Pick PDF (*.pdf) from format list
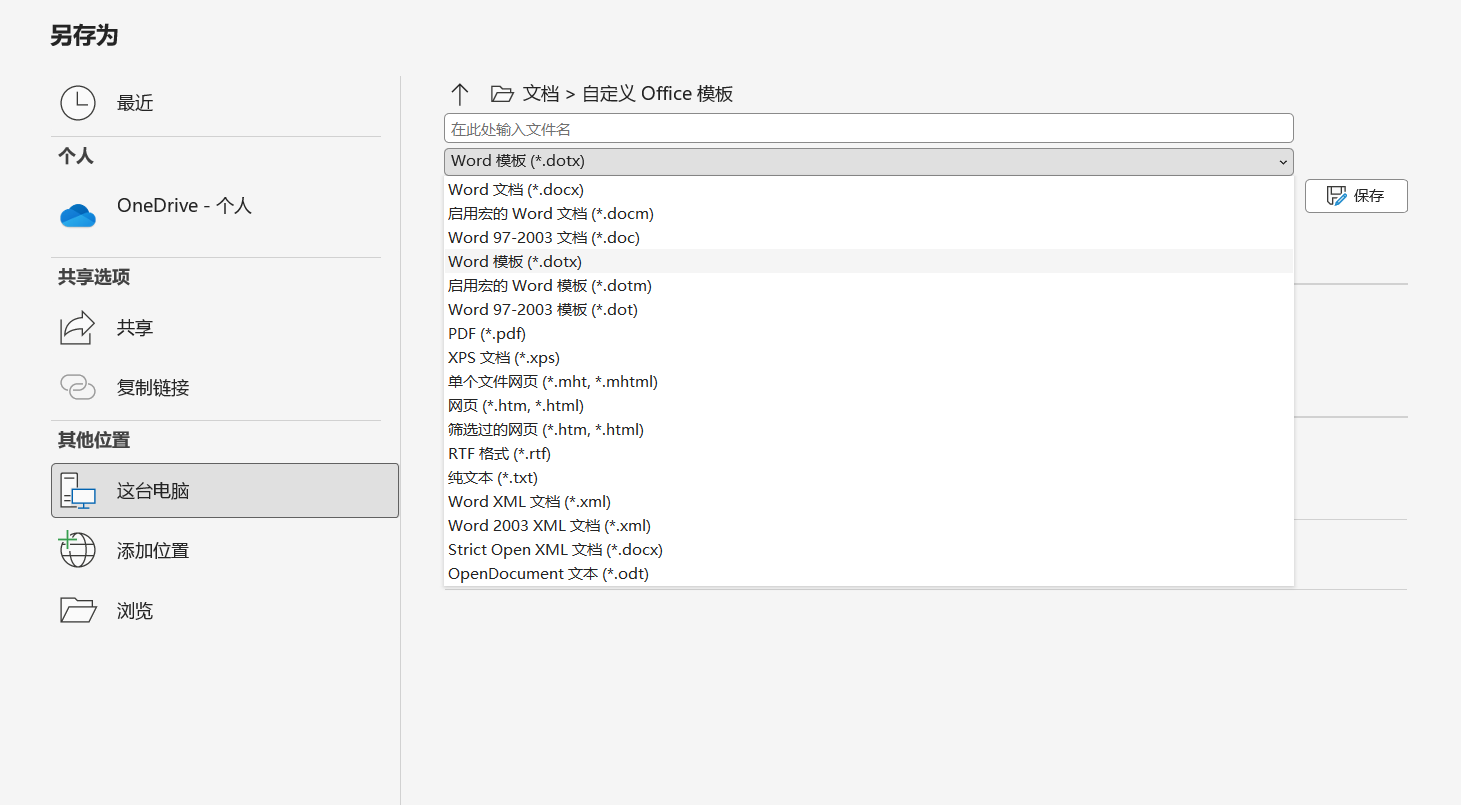 (487, 333)
